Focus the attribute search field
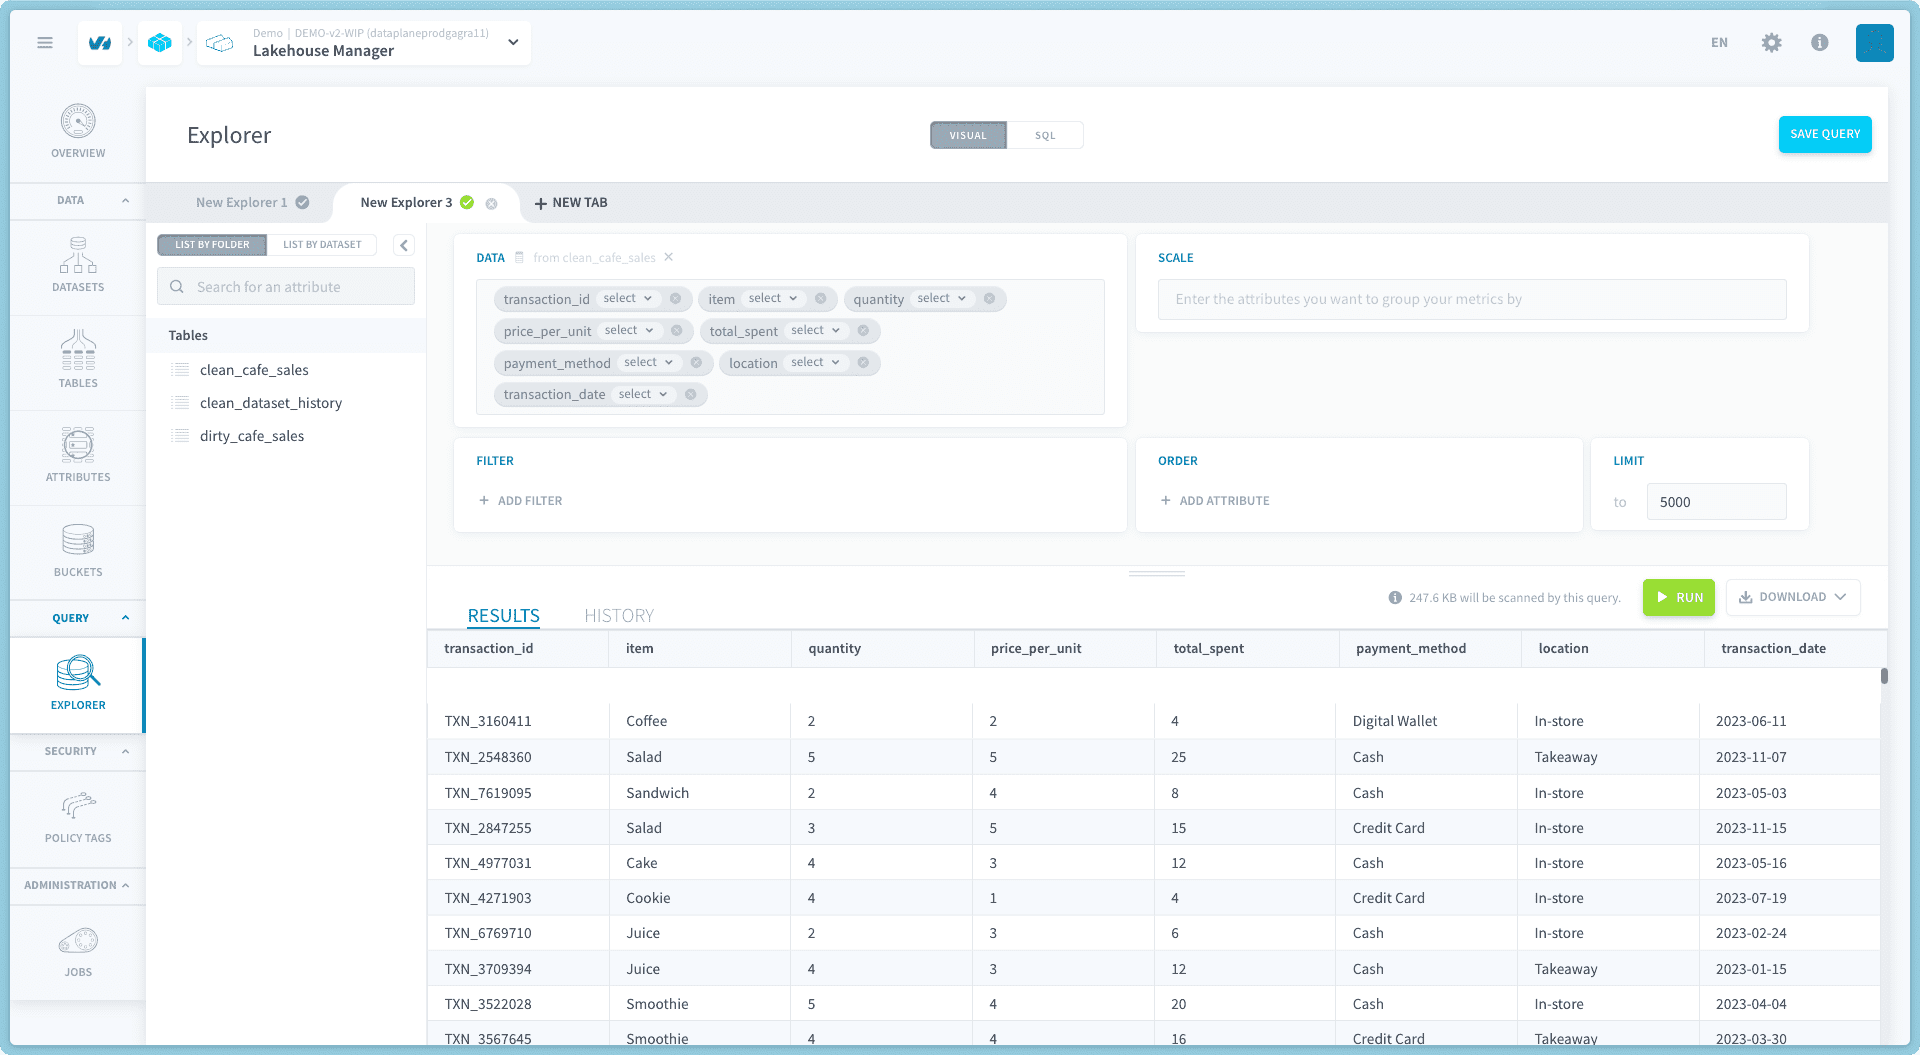The width and height of the screenshot is (1920, 1055). [286, 287]
